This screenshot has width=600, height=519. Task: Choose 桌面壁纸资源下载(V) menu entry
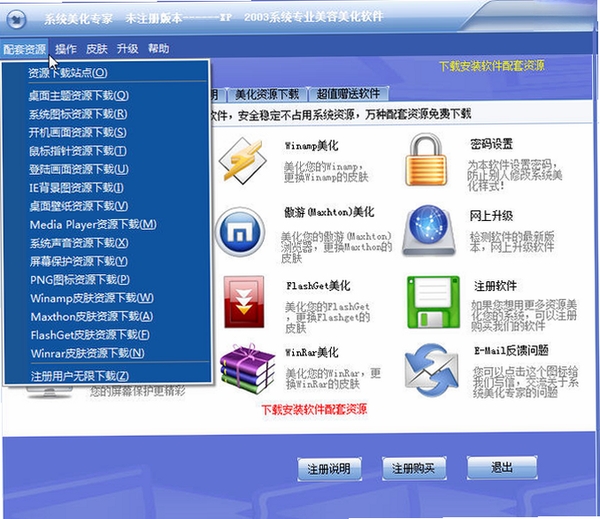click(x=79, y=206)
